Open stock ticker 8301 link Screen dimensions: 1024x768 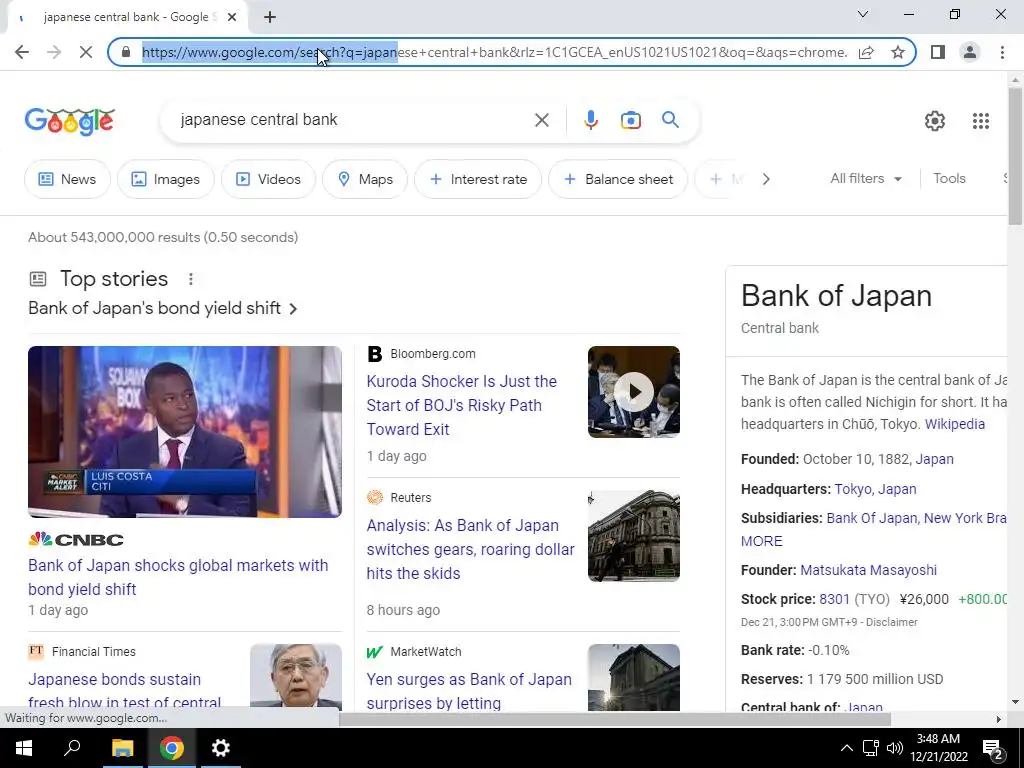click(x=835, y=600)
